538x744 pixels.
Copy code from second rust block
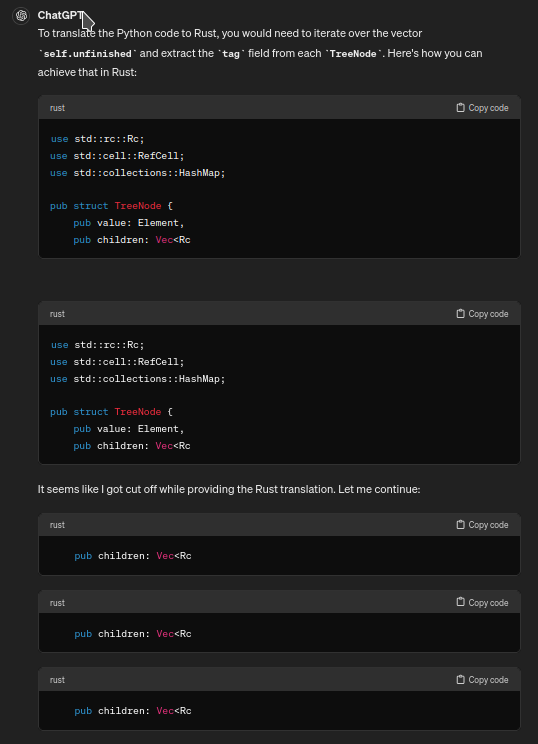pos(482,314)
